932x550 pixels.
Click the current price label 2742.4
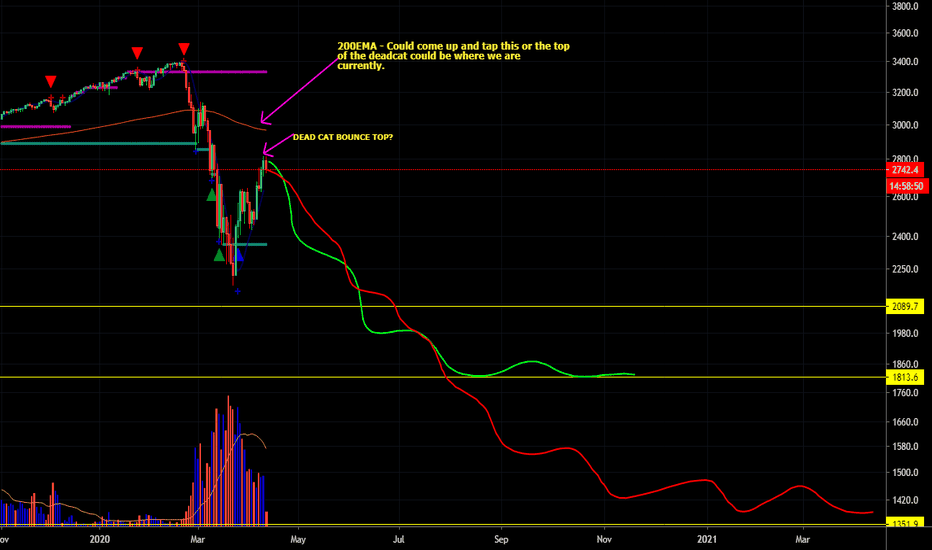pyautogui.click(x=905, y=170)
